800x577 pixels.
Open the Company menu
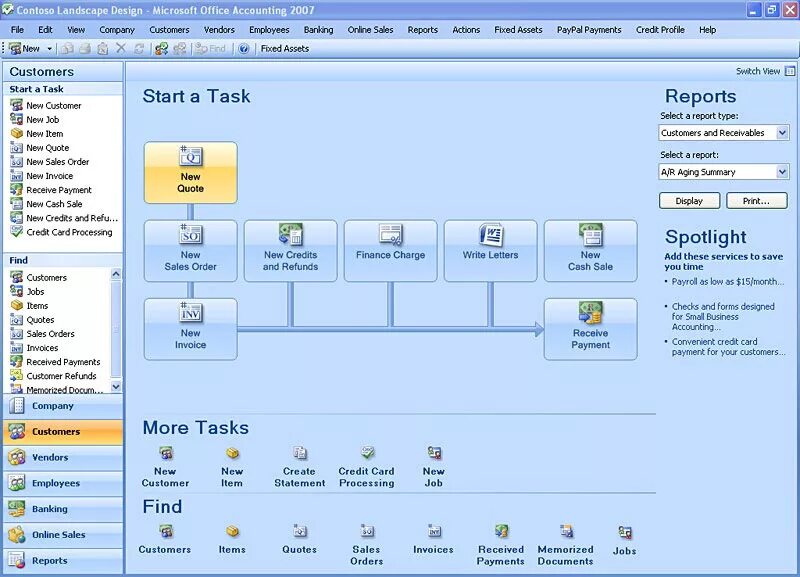click(117, 30)
